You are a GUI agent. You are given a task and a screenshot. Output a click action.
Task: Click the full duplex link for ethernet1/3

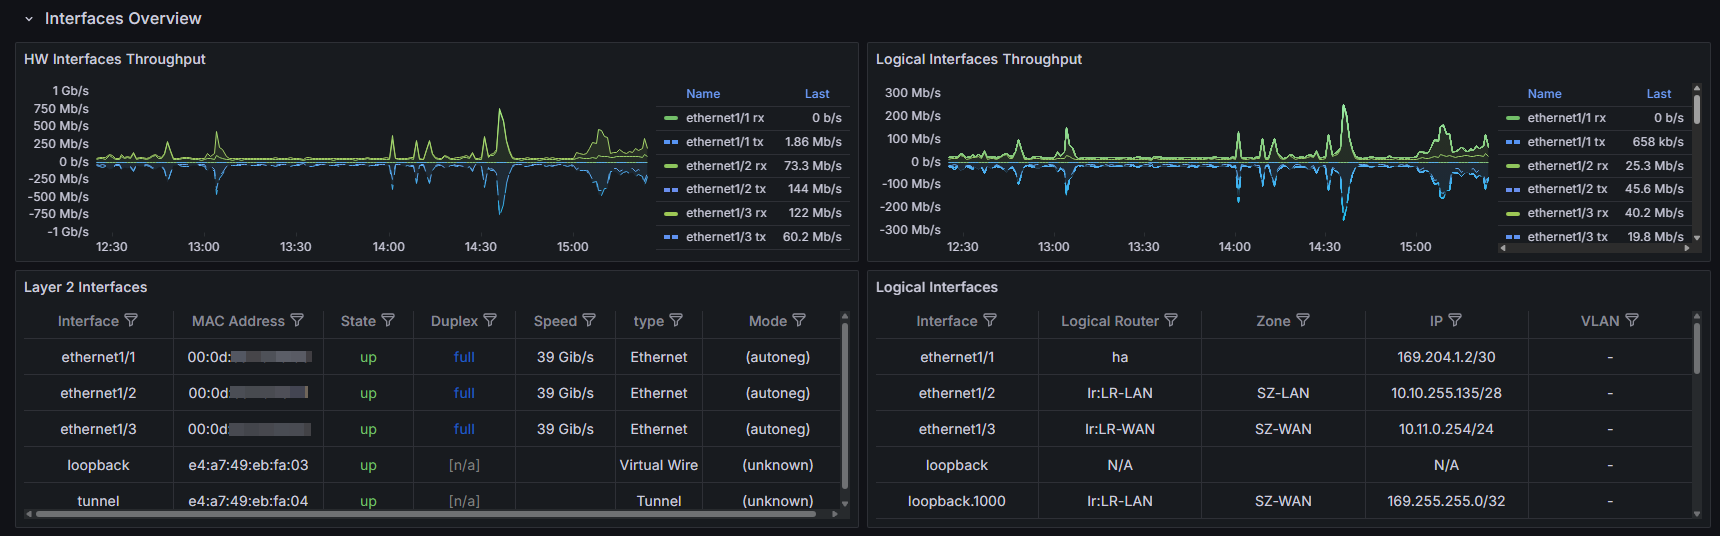pos(464,429)
